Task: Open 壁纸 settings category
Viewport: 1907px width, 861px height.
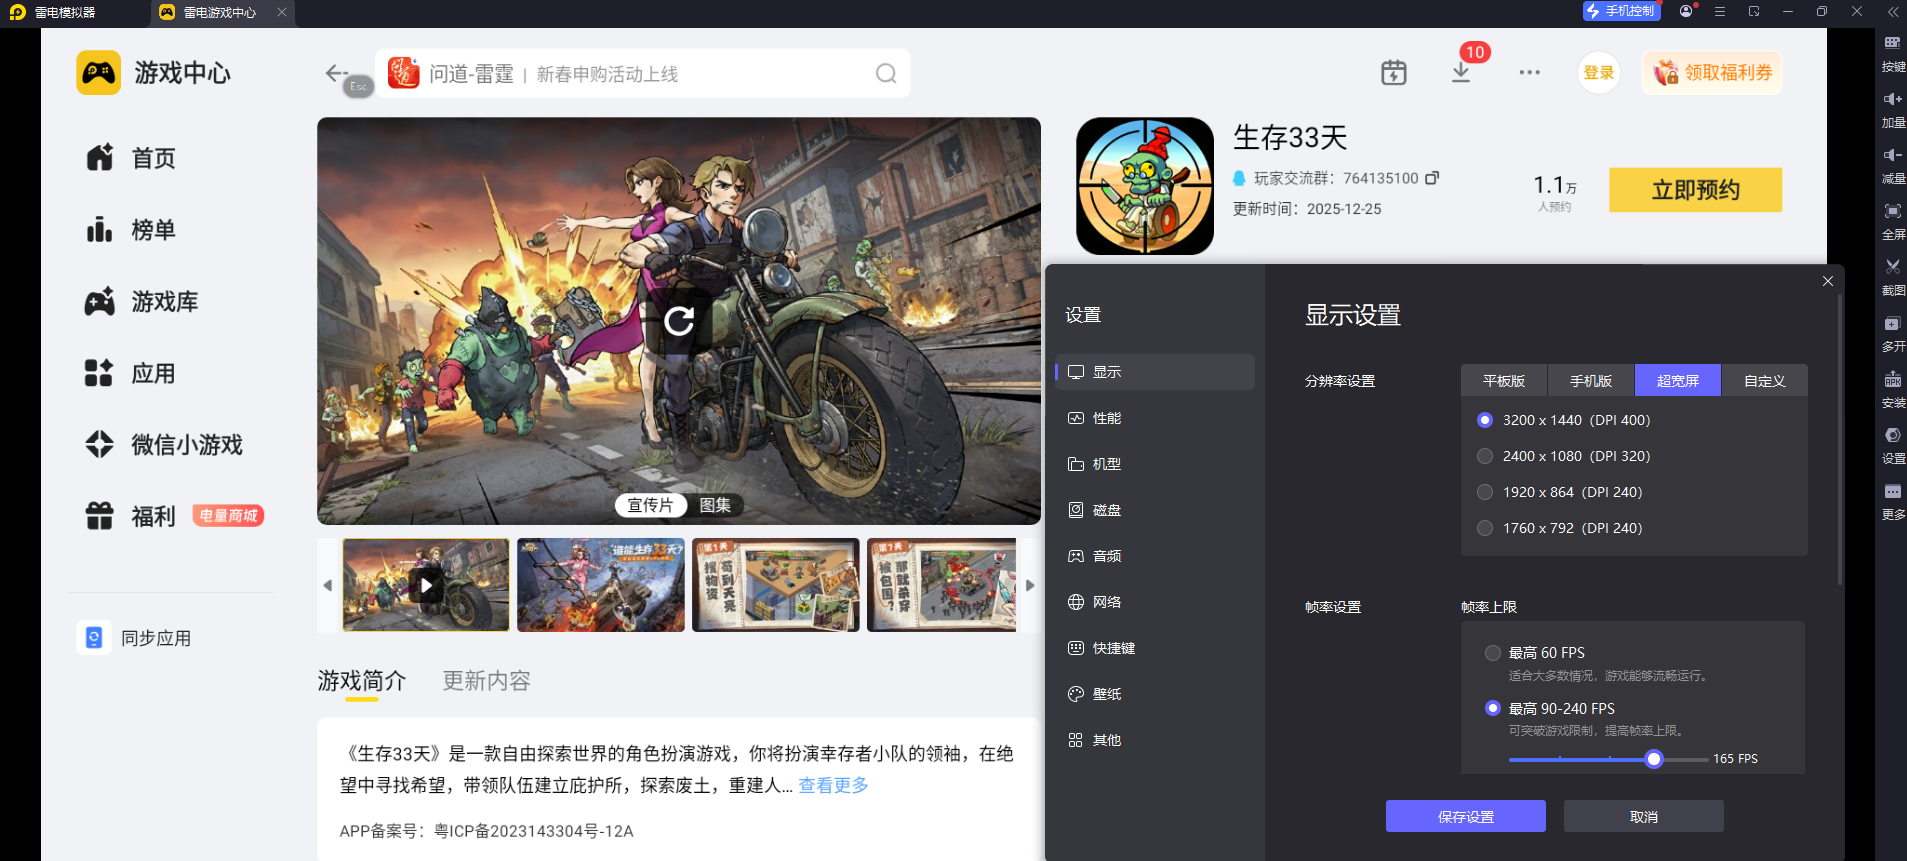Action: [1155, 694]
